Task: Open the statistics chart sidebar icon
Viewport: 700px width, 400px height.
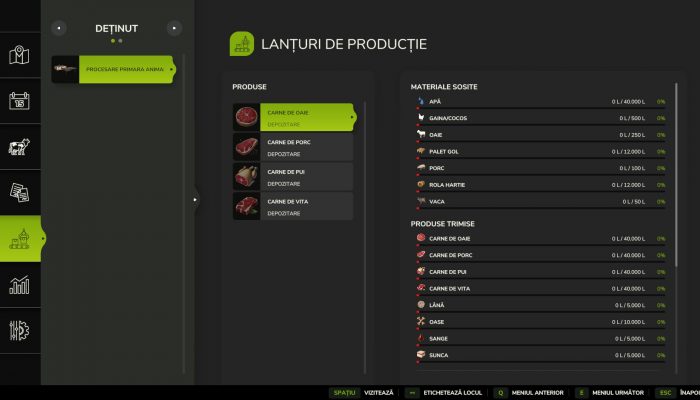Action: [19, 285]
